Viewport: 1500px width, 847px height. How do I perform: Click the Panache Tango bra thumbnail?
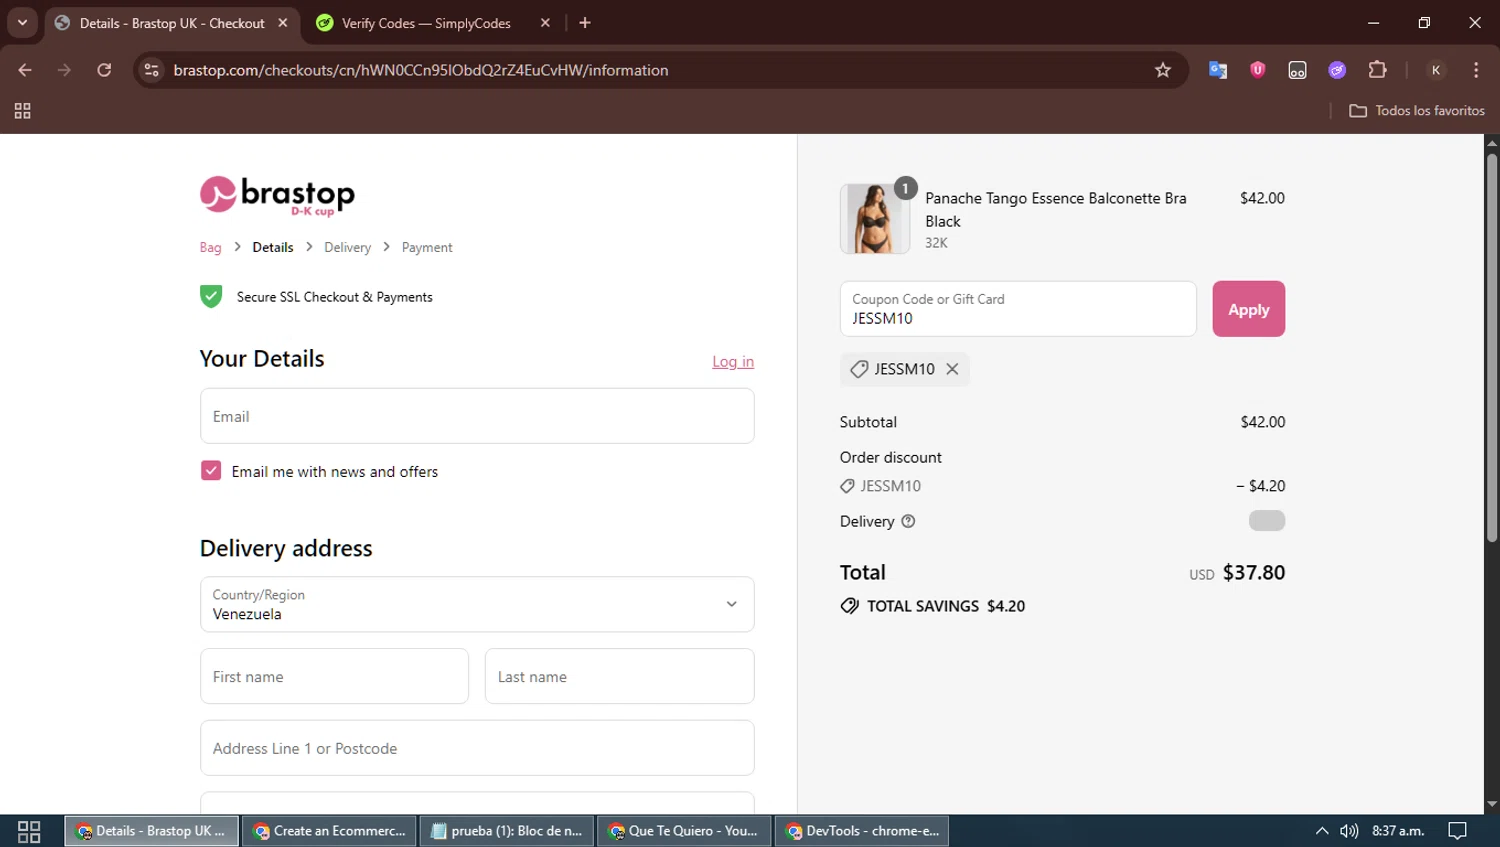[x=875, y=219]
